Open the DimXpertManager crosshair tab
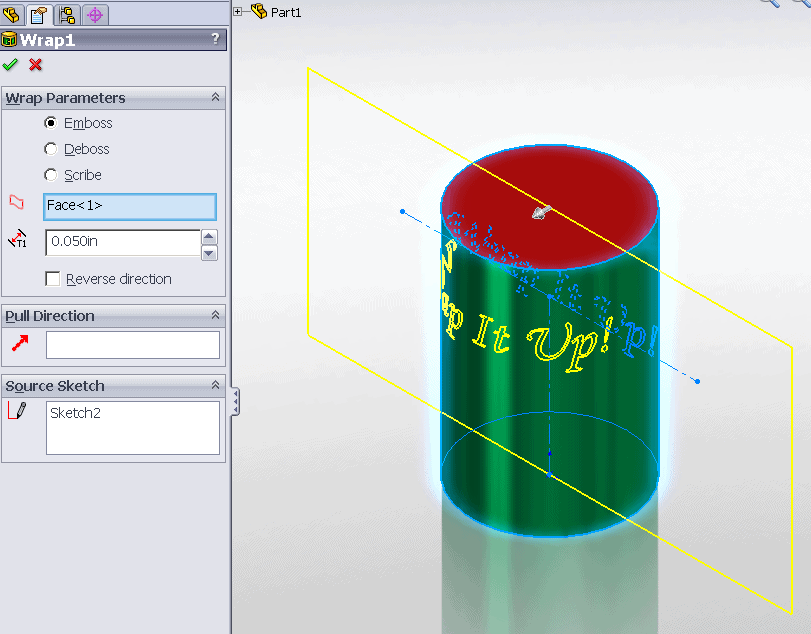 (x=95, y=14)
